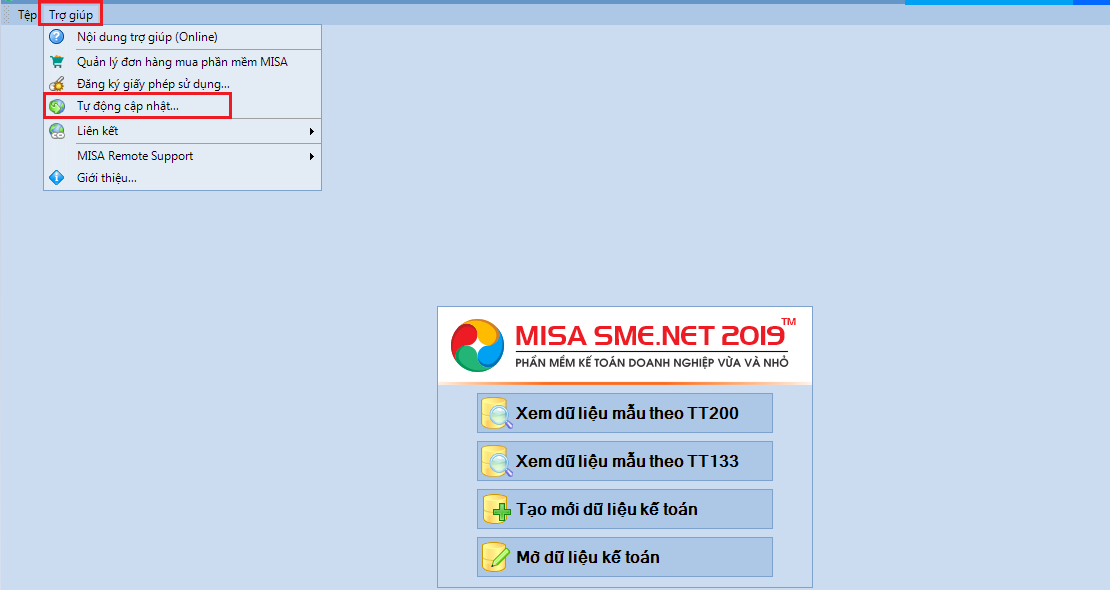1110x590 pixels.
Task: Click the blue Giới thiệu info icon
Action: (57, 178)
